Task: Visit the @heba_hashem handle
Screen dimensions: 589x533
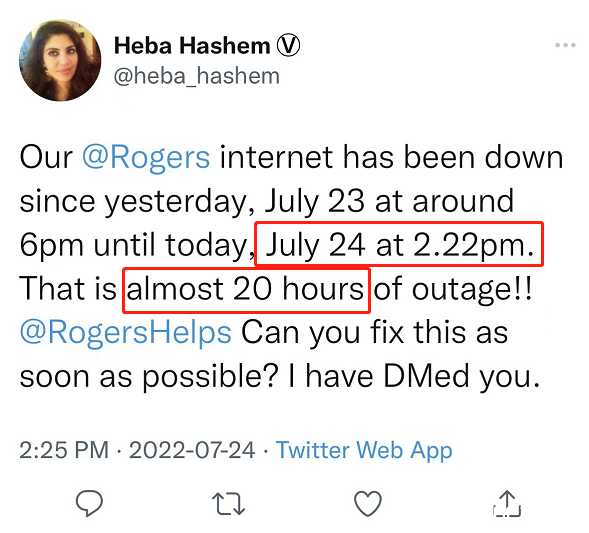Action: tap(196, 76)
